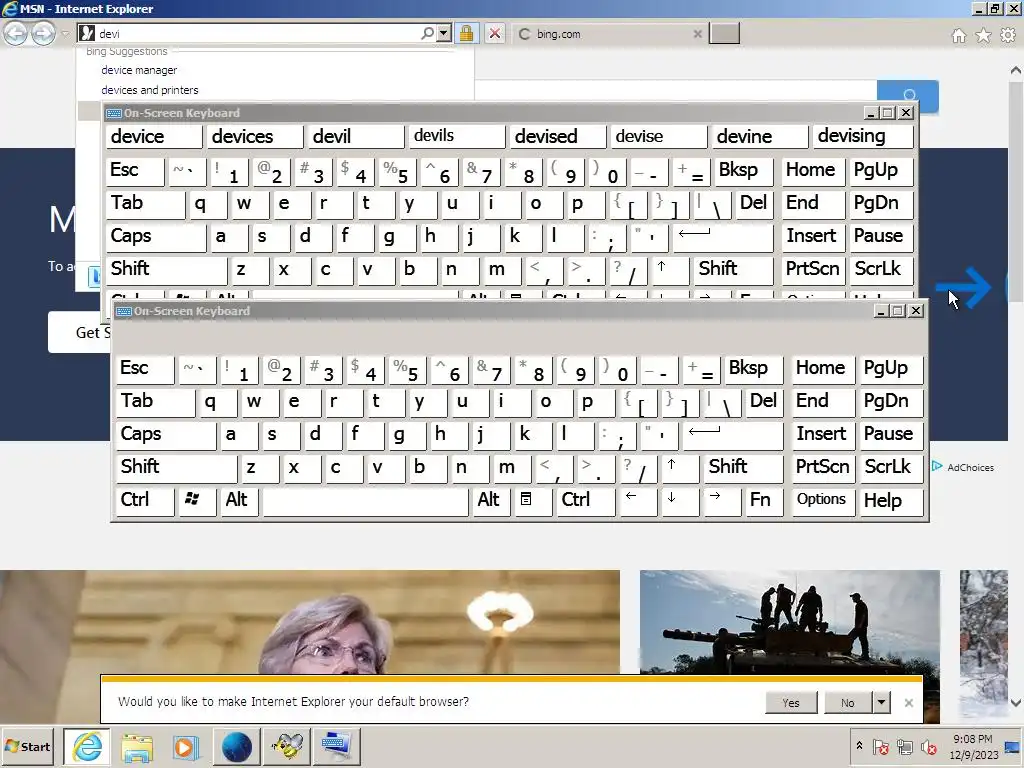
Task: Choose 'devine' word prediction
Action: [x=760, y=136]
